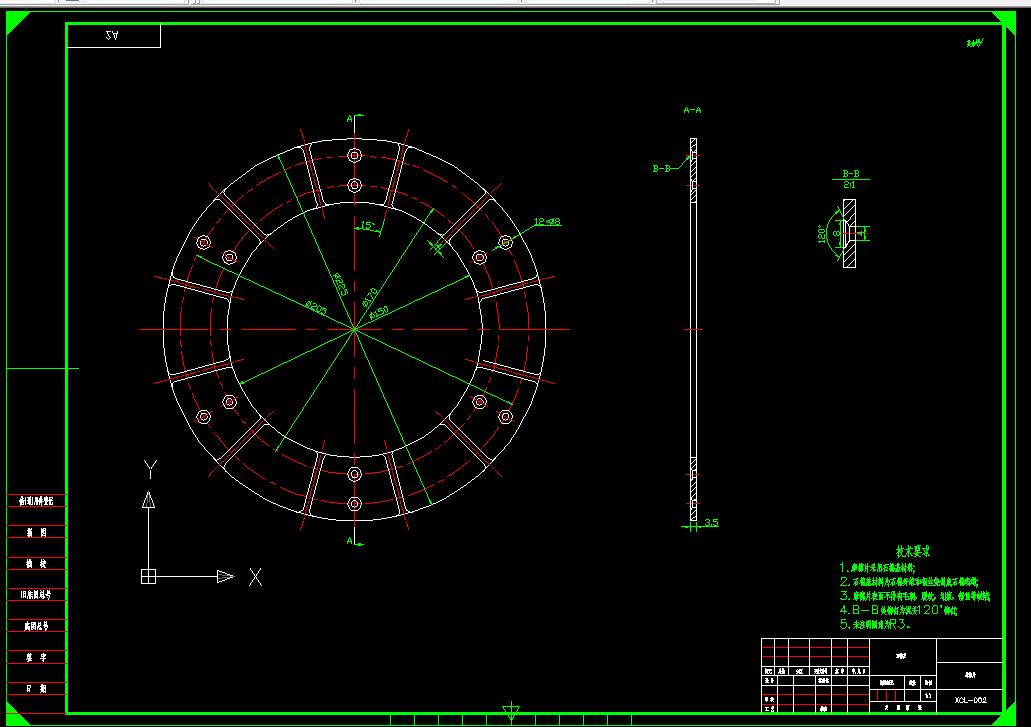Click the UCS origin square icon
1031x727 pixels.
coord(149,576)
